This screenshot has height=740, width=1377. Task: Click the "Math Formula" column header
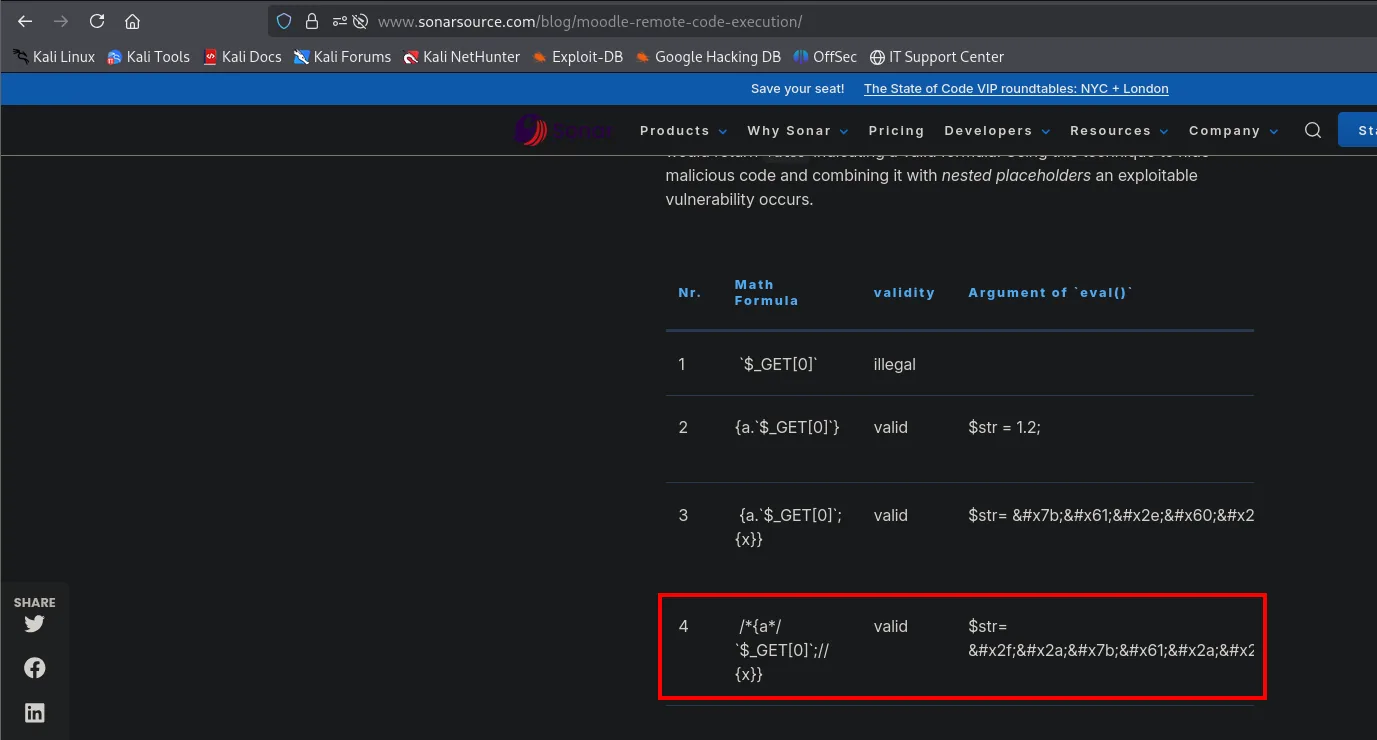coord(766,292)
